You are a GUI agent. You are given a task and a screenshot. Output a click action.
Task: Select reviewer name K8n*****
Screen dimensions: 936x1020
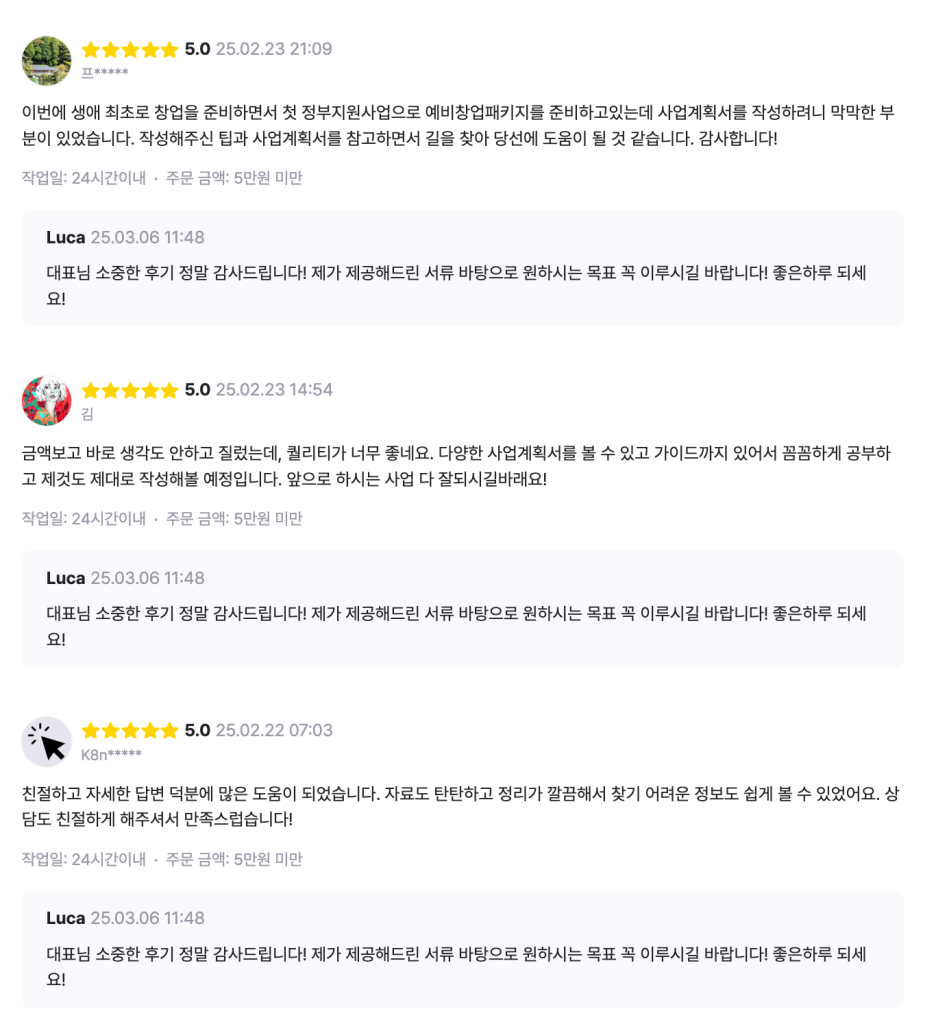(111, 755)
